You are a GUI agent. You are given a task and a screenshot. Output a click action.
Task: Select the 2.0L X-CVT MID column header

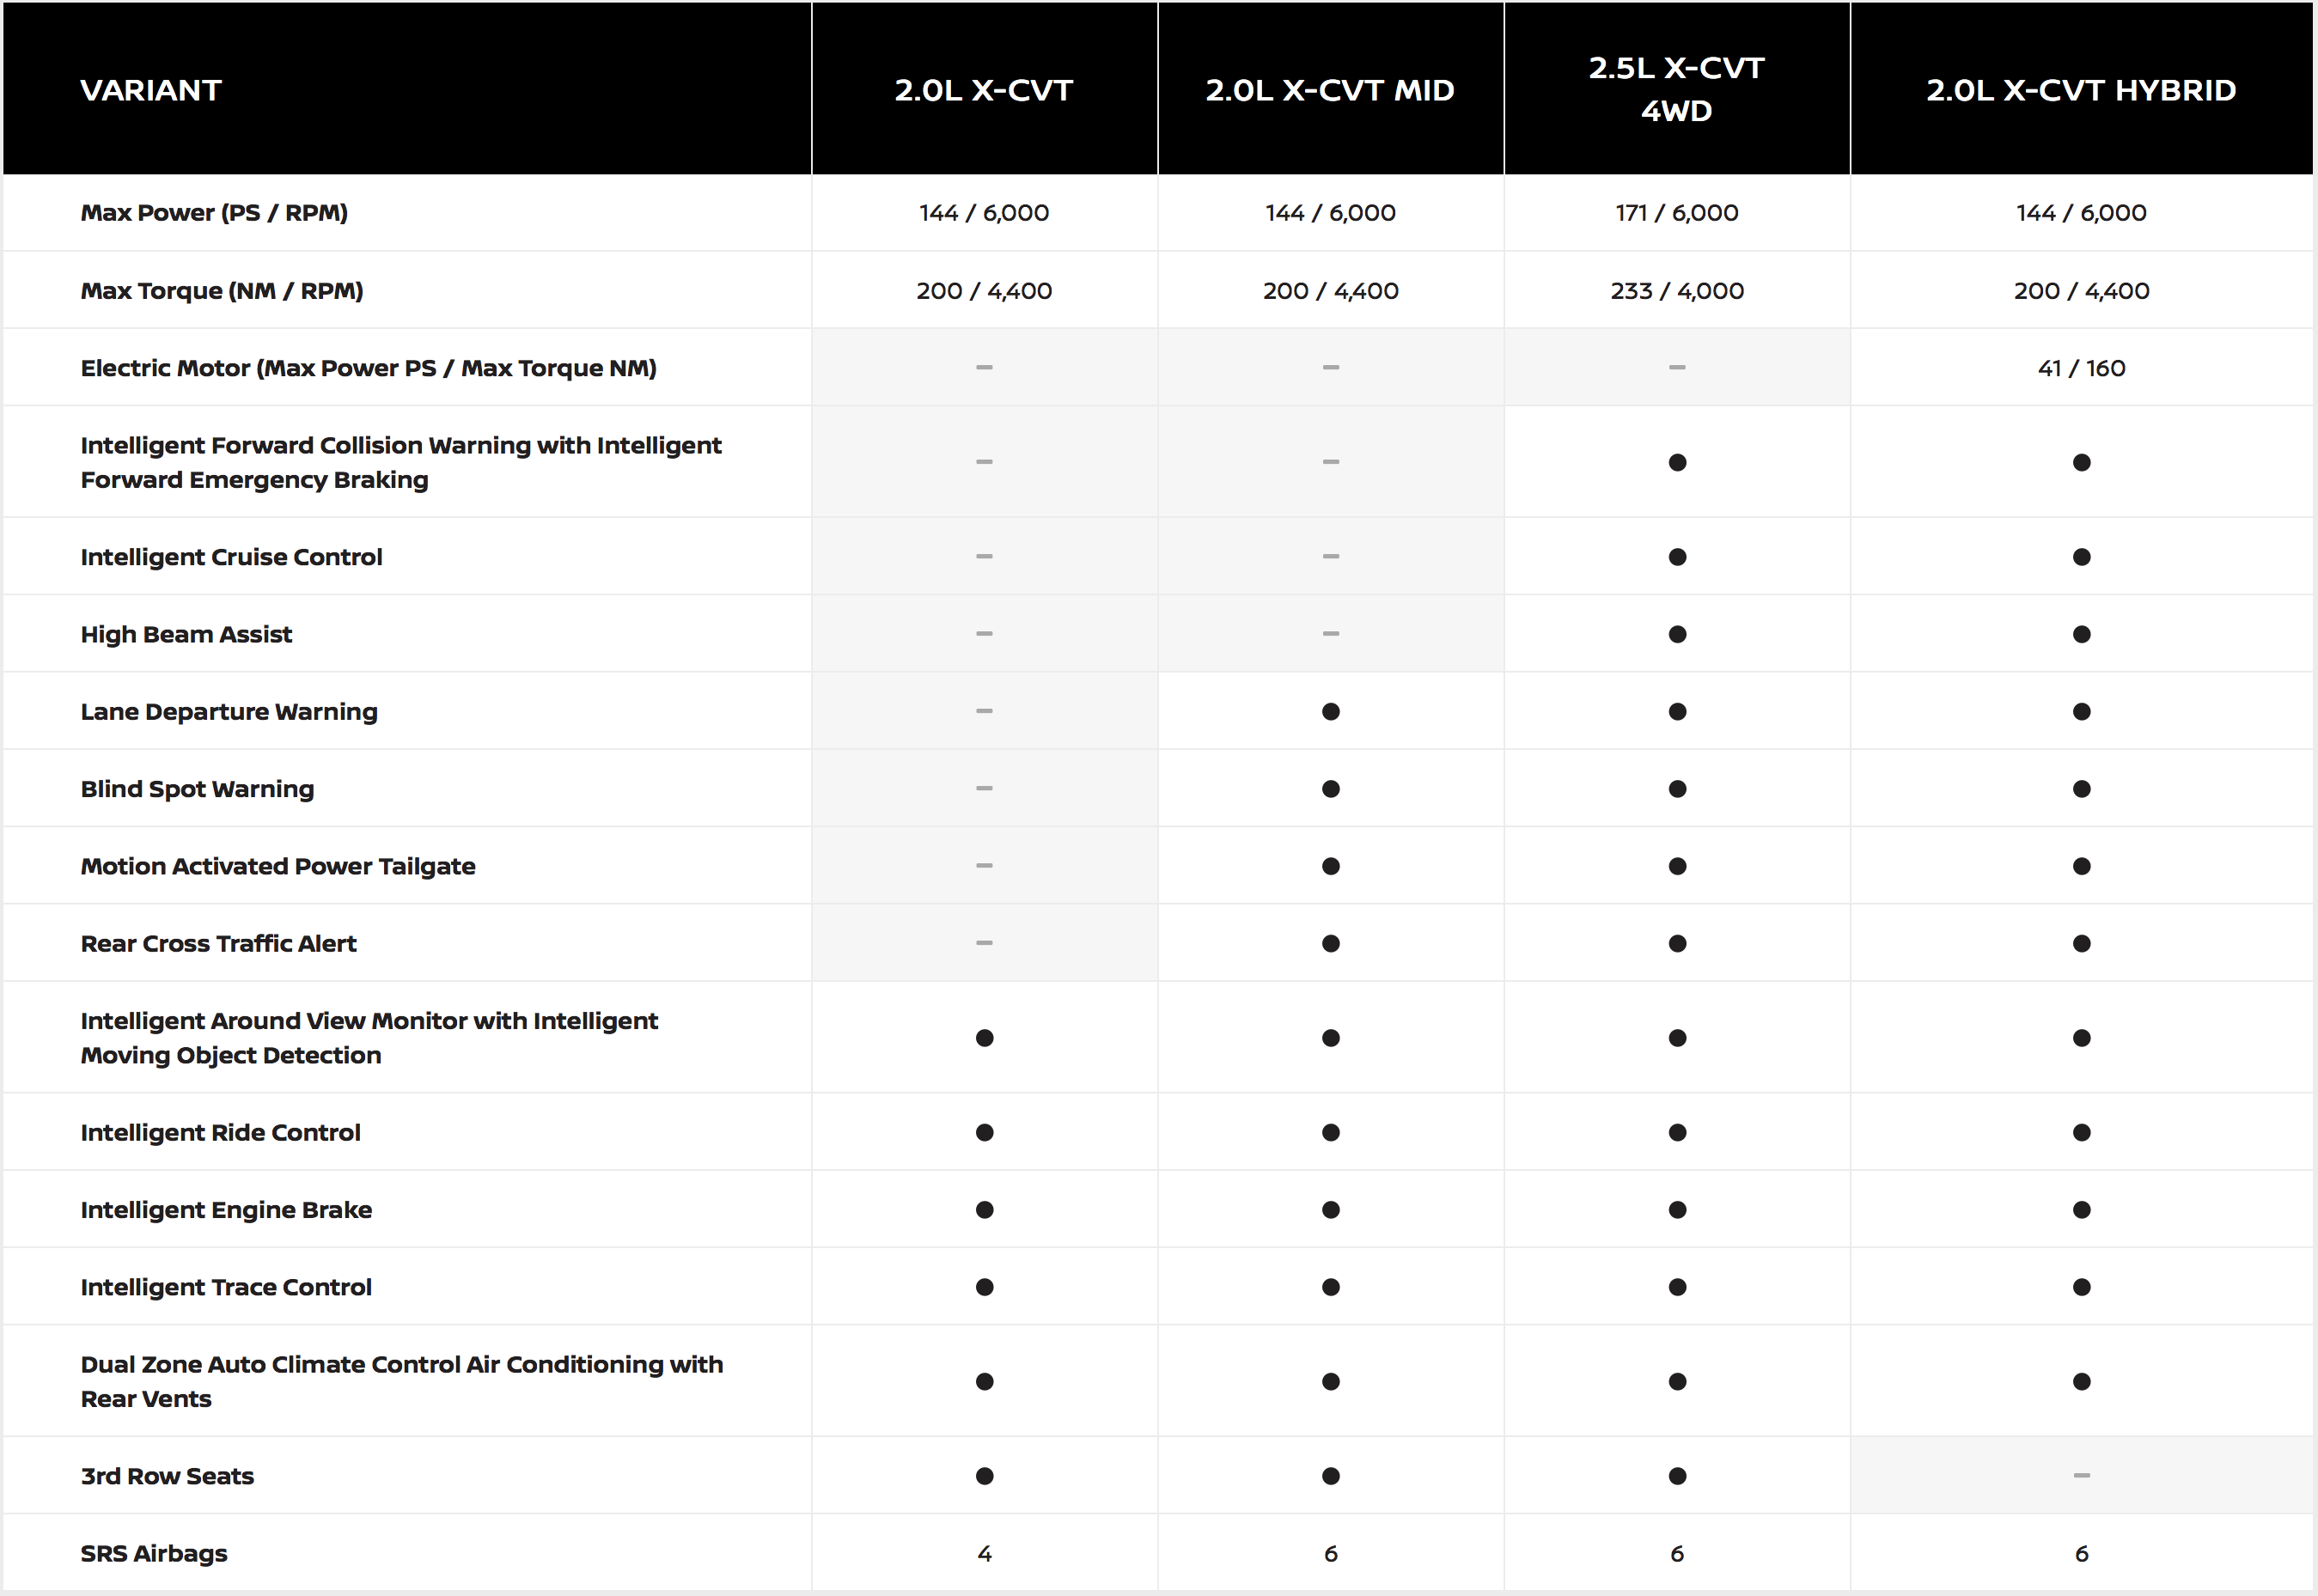tap(1330, 90)
